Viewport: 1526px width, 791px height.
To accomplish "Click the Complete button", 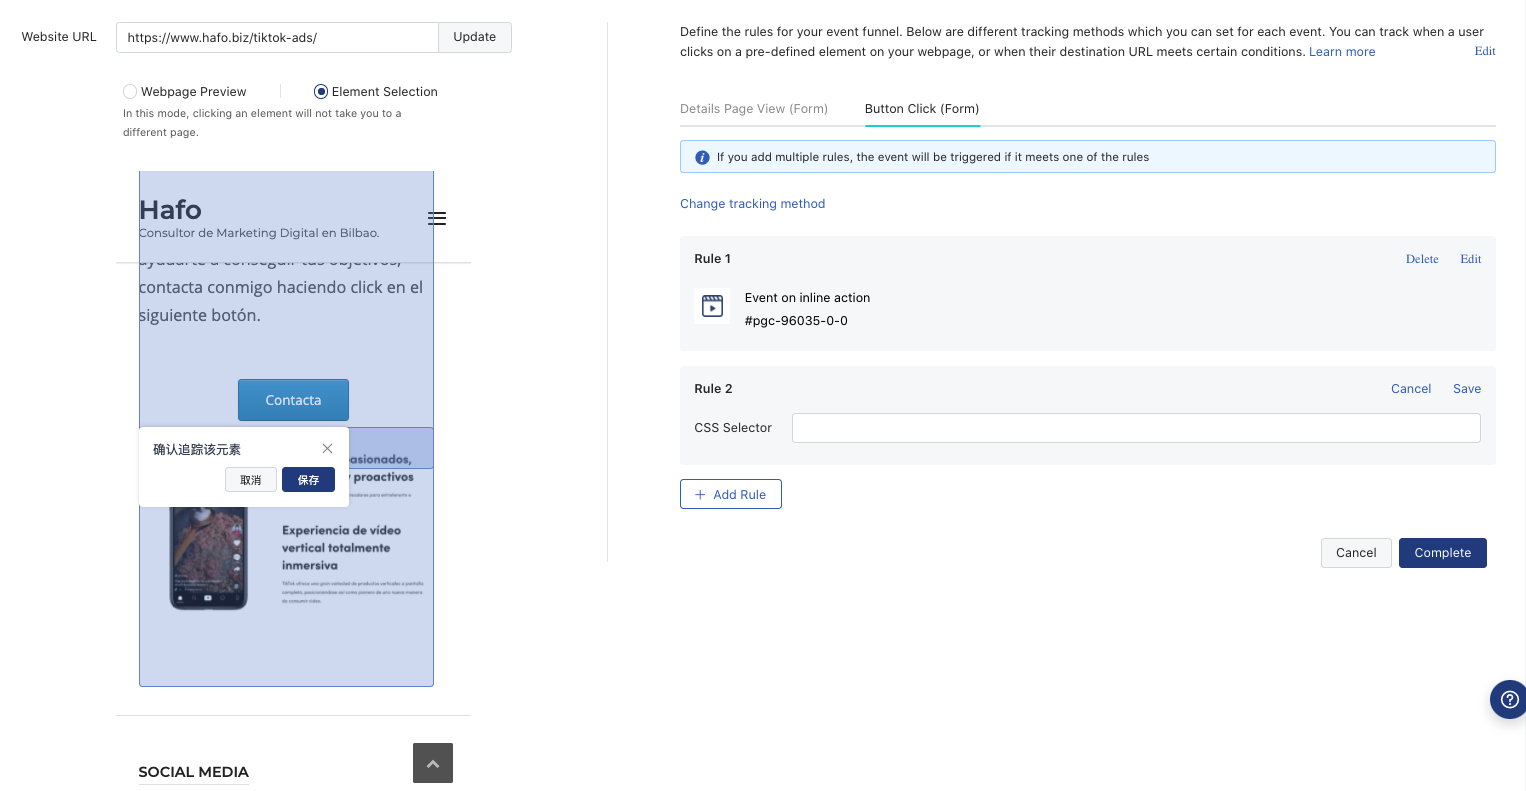I will coord(1443,553).
